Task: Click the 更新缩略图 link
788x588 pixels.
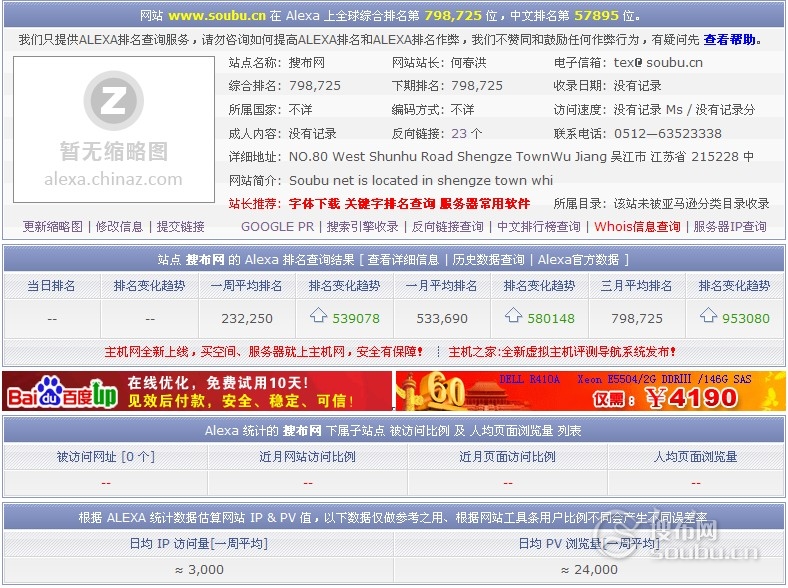Action: click(53, 227)
